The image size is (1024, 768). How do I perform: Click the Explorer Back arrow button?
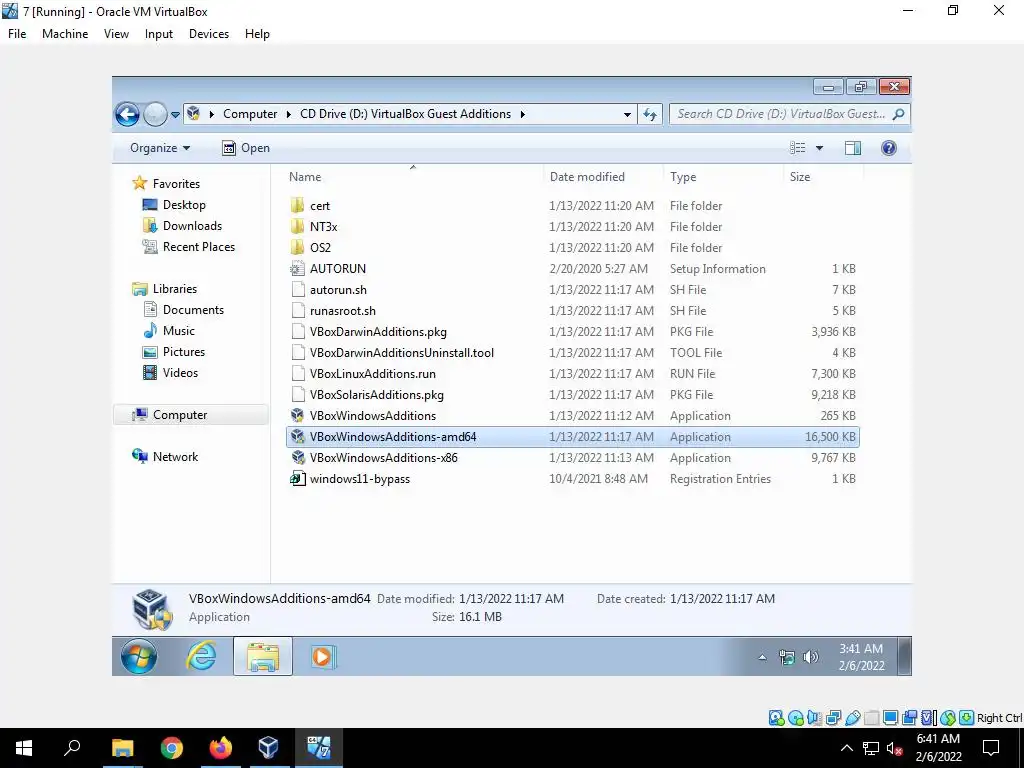click(127, 115)
